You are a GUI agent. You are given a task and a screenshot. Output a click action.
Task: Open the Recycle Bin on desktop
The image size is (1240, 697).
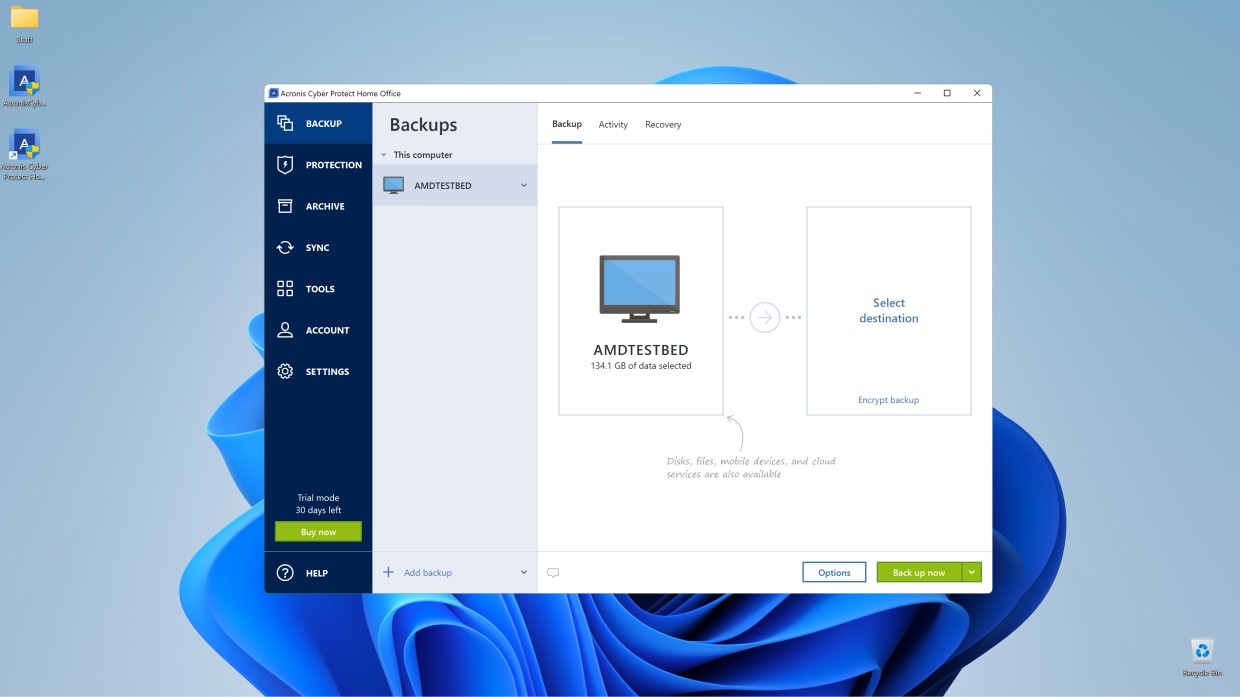click(x=1201, y=651)
